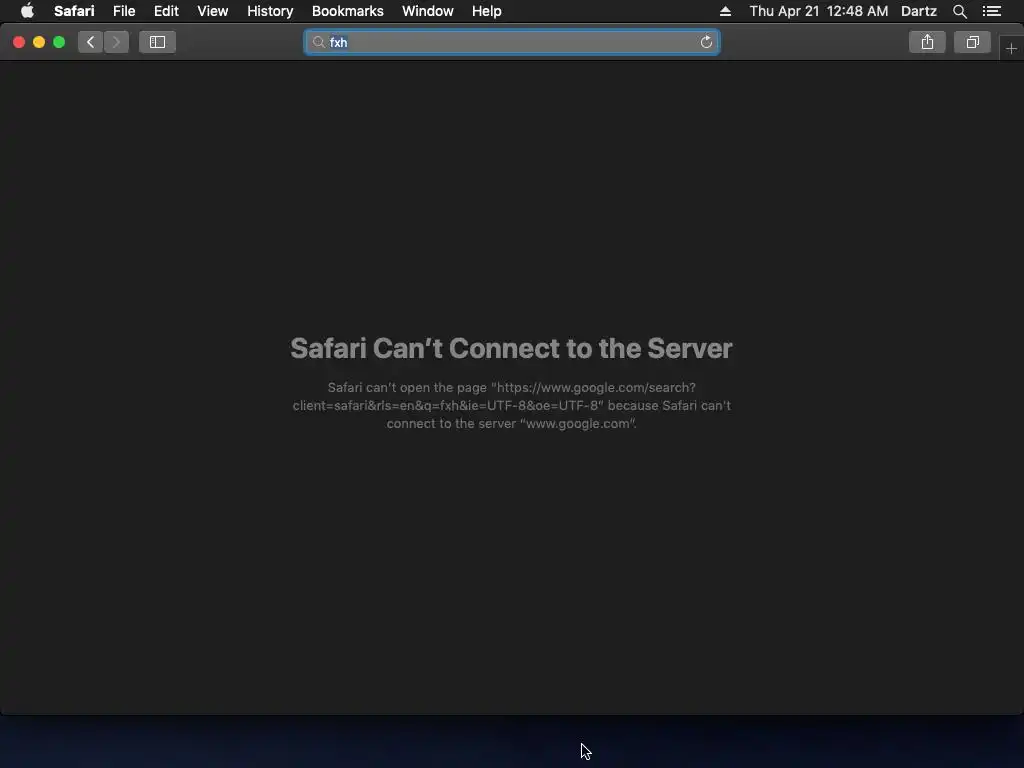
Task: Minimize the Safari window
Action: click(39, 42)
